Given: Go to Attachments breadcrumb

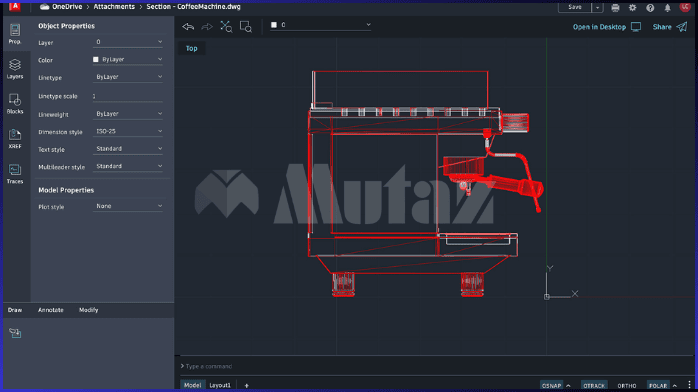Looking at the screenshot, I should point(114,7).
